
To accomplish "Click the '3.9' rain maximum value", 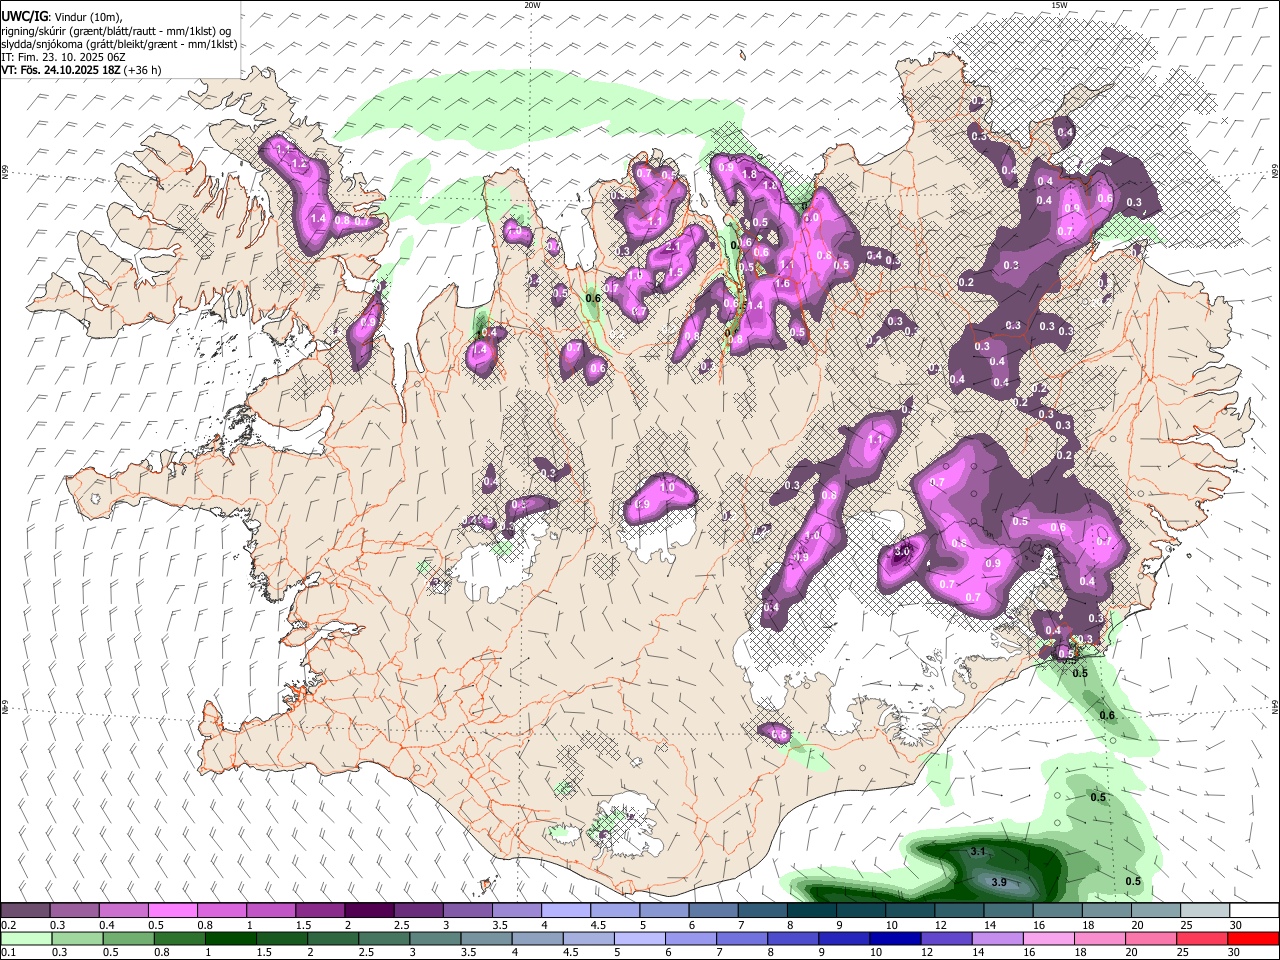I will pos(998,882).
